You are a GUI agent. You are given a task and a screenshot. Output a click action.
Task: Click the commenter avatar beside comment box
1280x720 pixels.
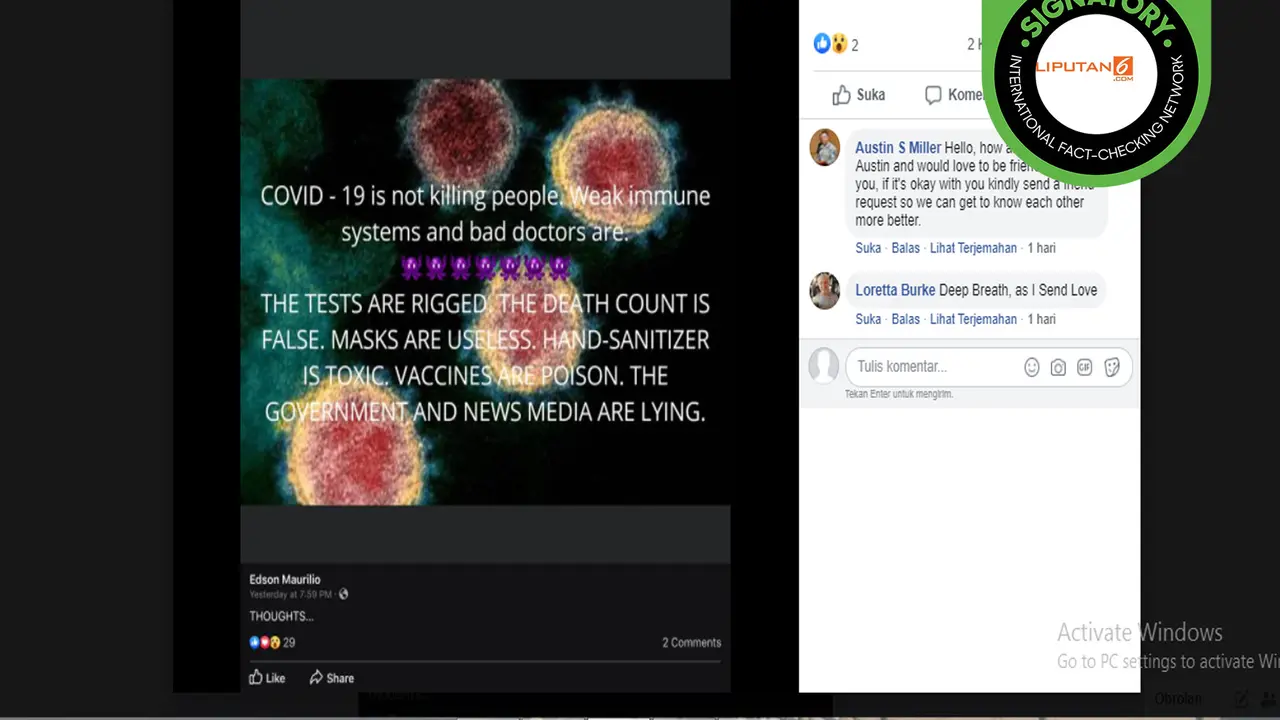(823, 365)
